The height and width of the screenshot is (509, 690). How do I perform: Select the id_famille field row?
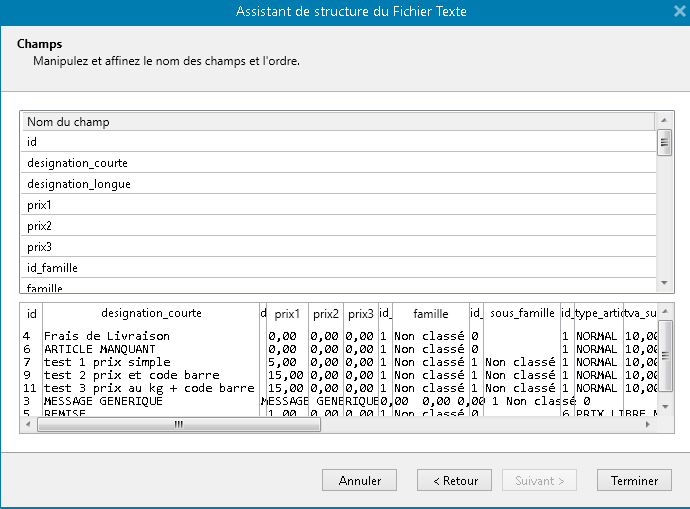(338, 268)
